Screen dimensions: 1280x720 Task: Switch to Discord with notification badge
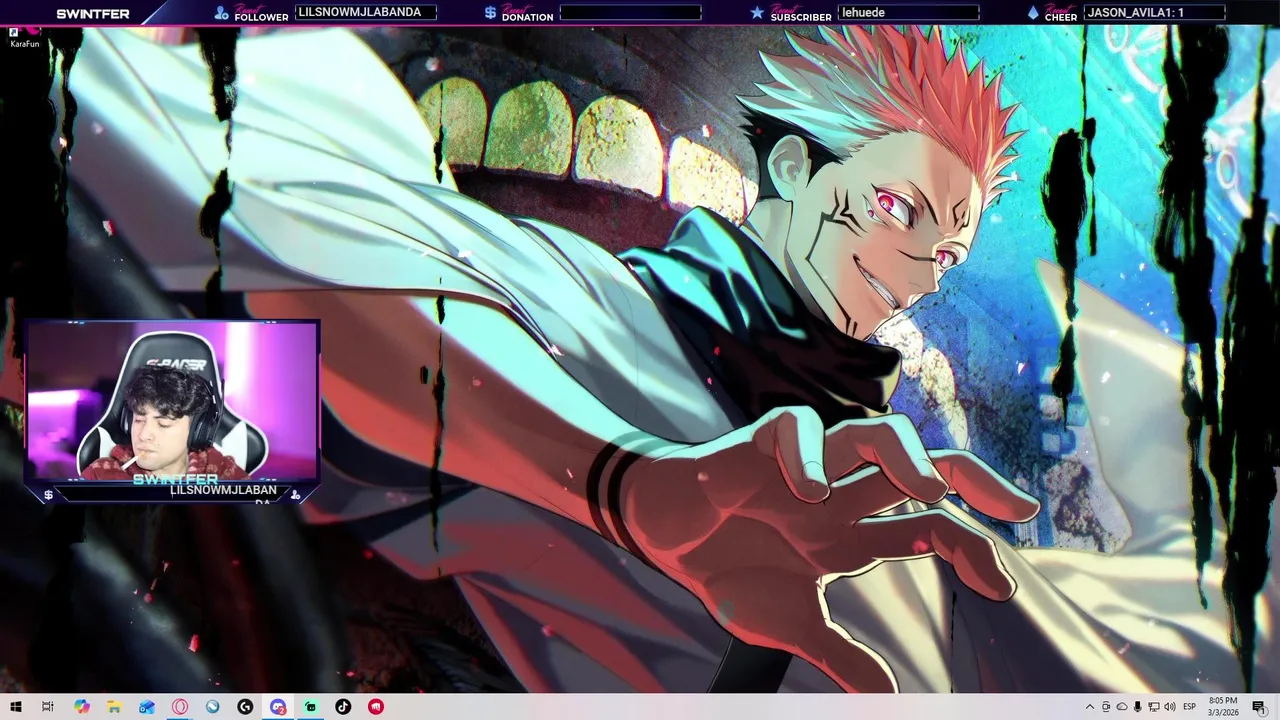click(x=278, y=707)
